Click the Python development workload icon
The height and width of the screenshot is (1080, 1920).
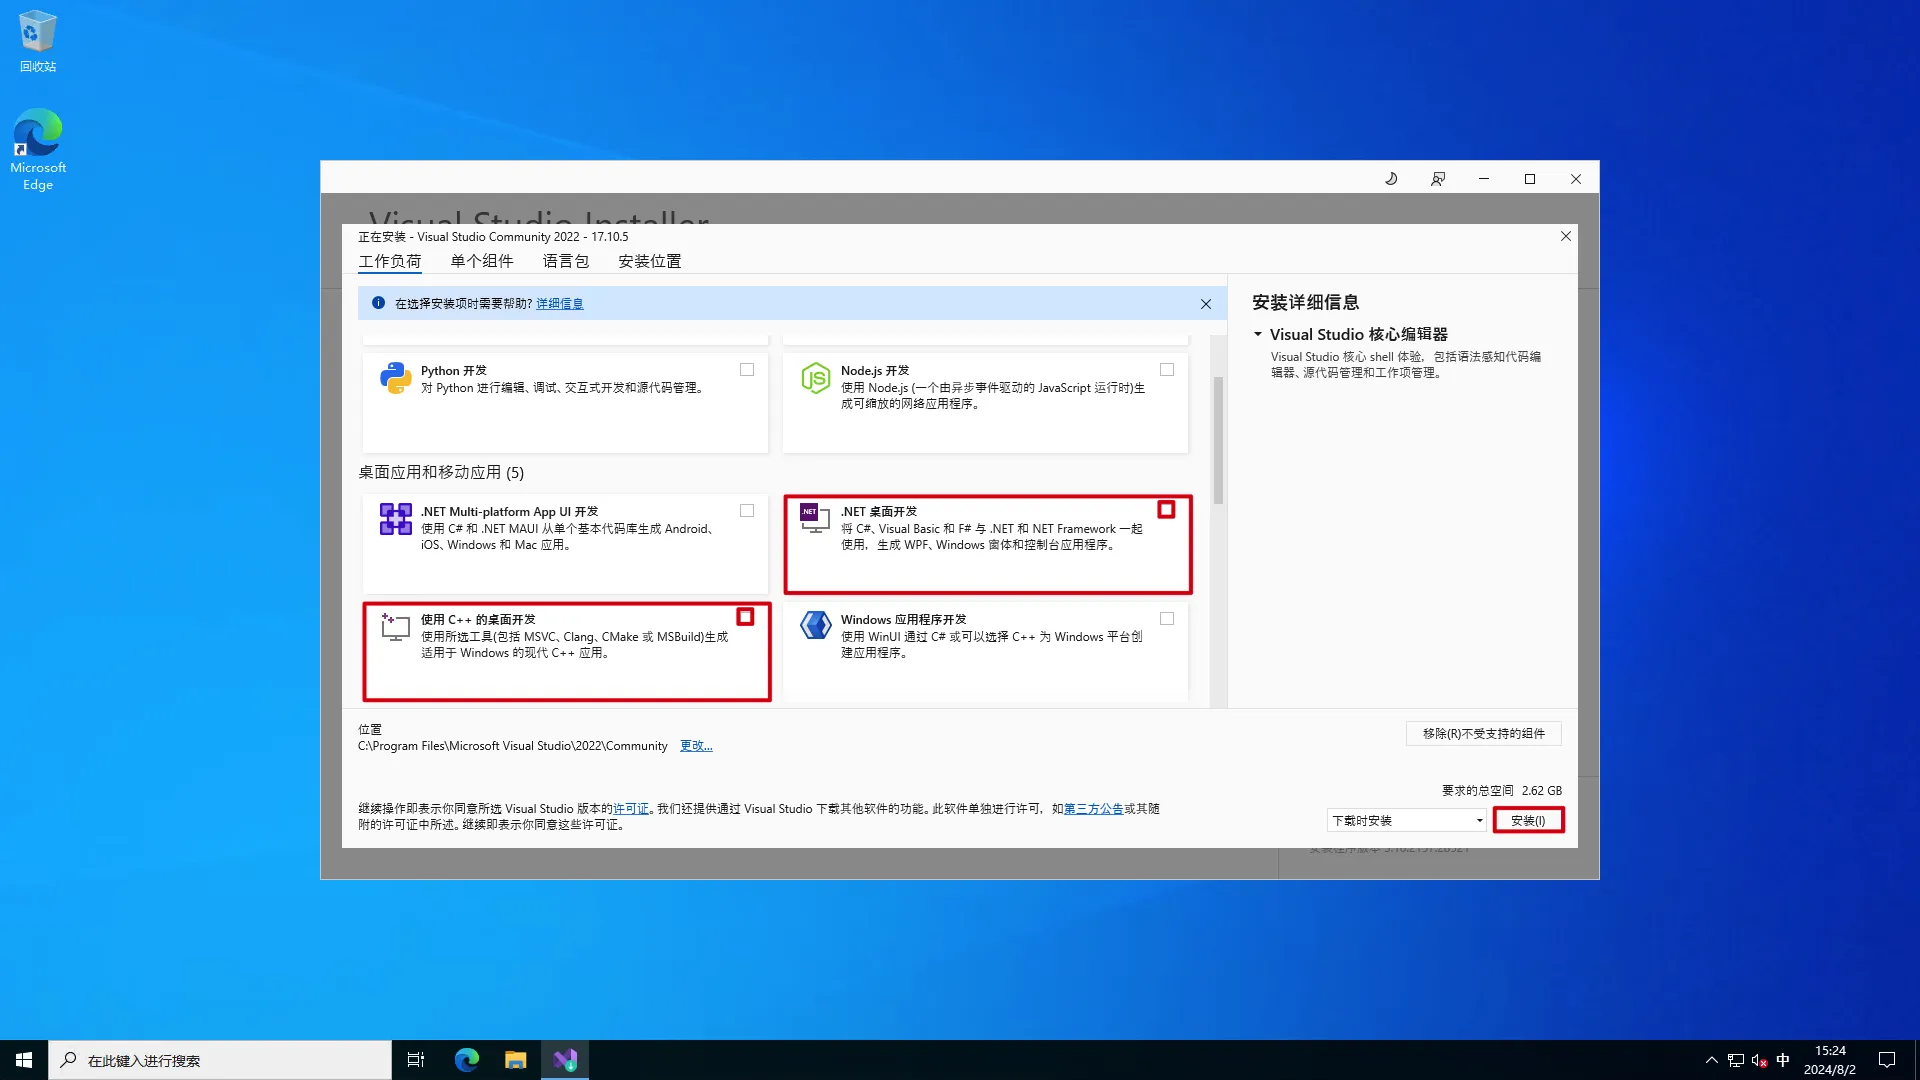tap(395, 378)
